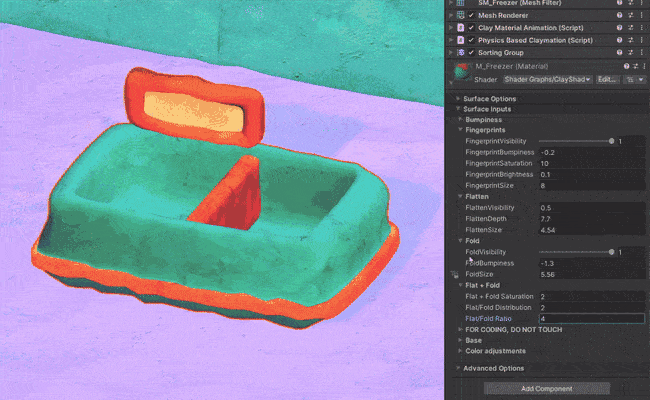Click Physics Based Claymation script icon
650x400 pixels.
click(459, 40)
